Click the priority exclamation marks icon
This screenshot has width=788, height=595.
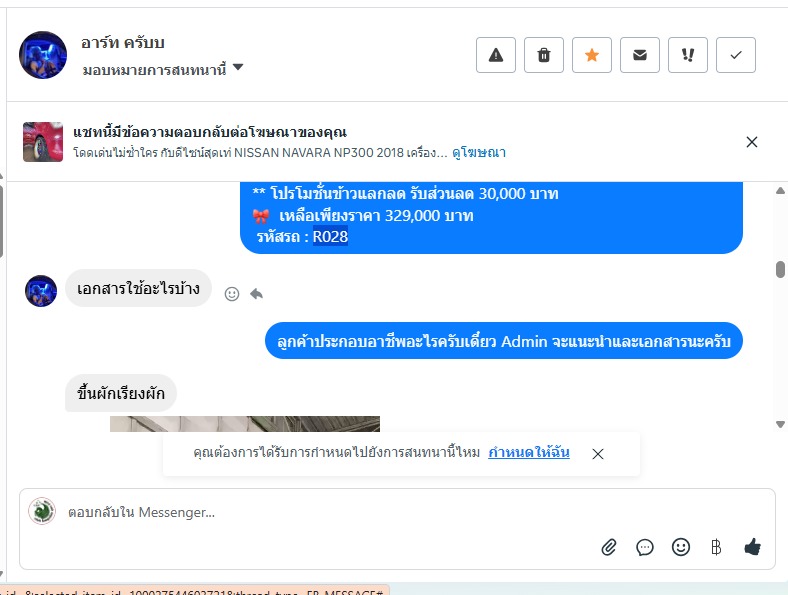(687, 55)
